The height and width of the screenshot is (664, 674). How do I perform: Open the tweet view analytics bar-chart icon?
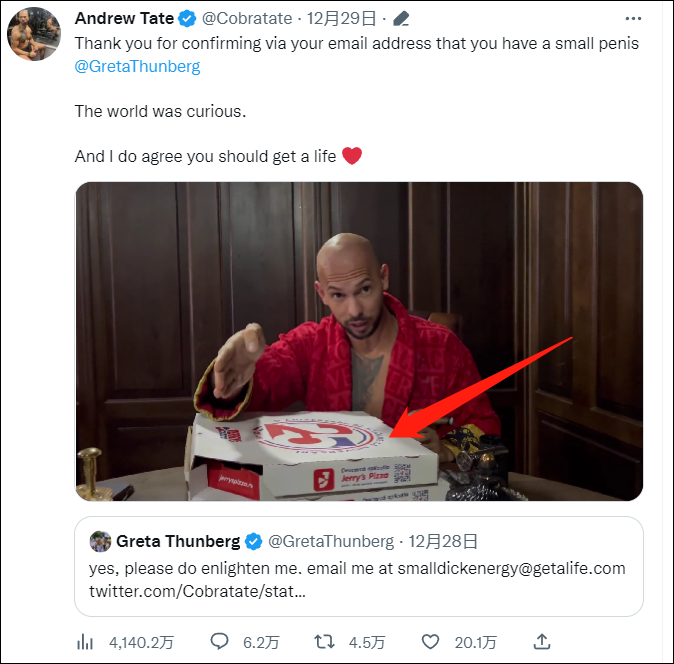pos(88,640)
